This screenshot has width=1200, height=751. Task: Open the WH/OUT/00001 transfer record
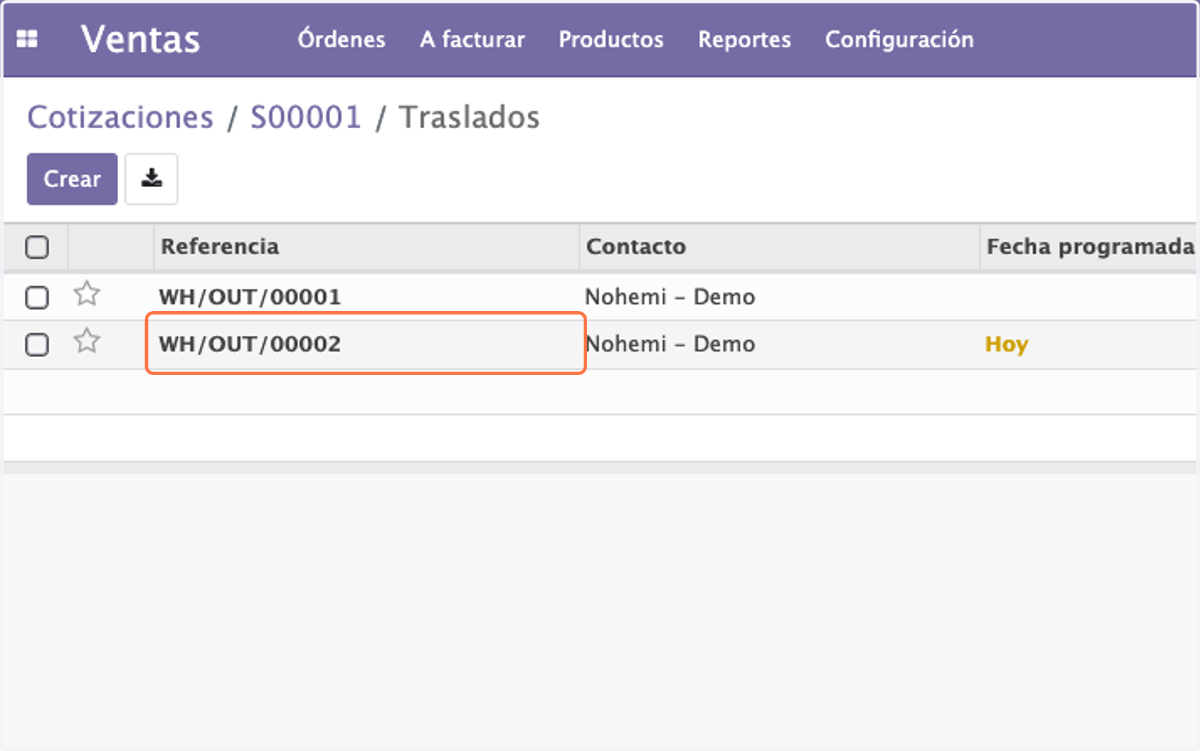(250, 297)
